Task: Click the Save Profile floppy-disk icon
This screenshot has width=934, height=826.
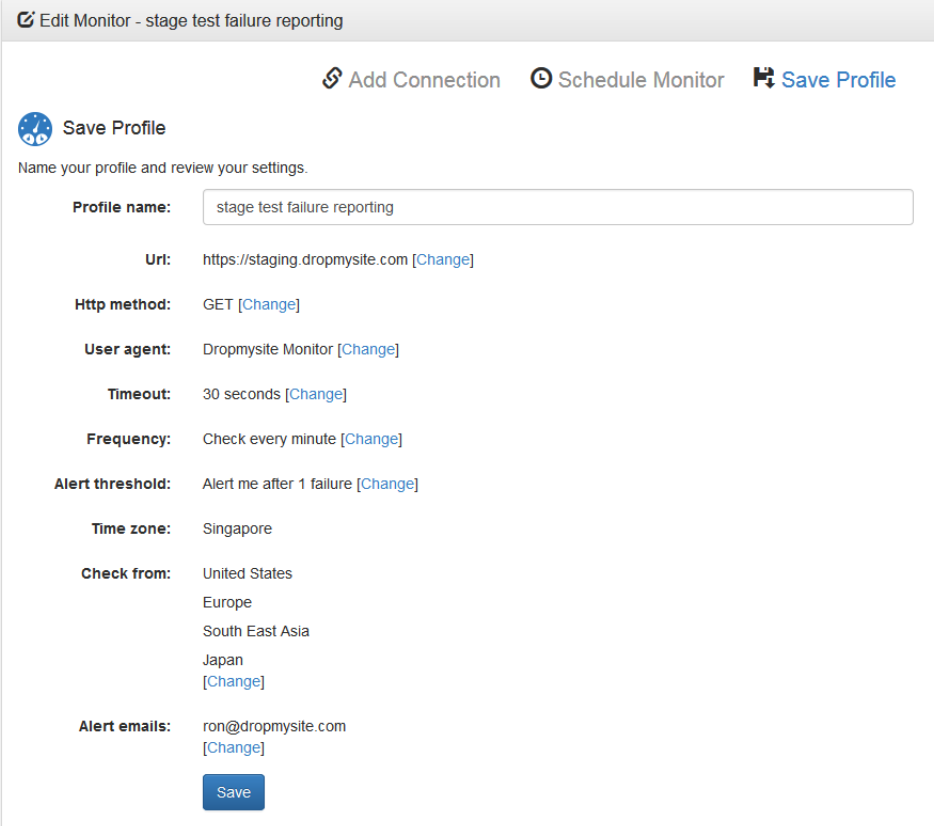Action: click(x=764, y=77)
